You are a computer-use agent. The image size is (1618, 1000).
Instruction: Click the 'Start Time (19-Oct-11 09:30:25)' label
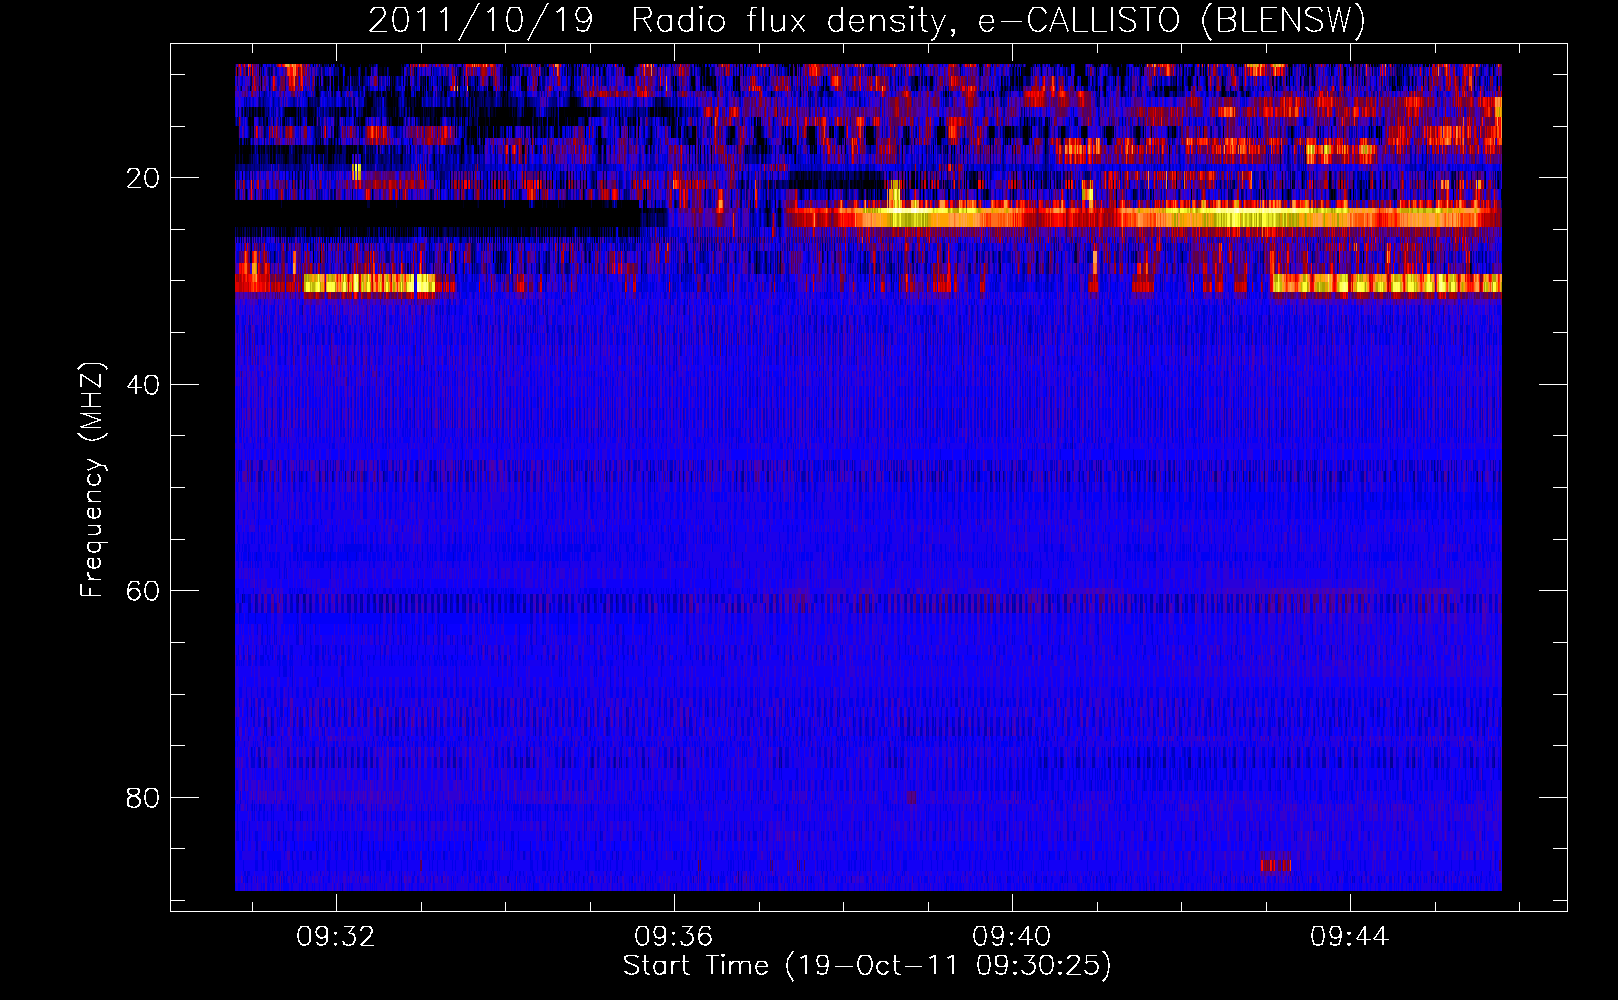click(x=867, y=966)
